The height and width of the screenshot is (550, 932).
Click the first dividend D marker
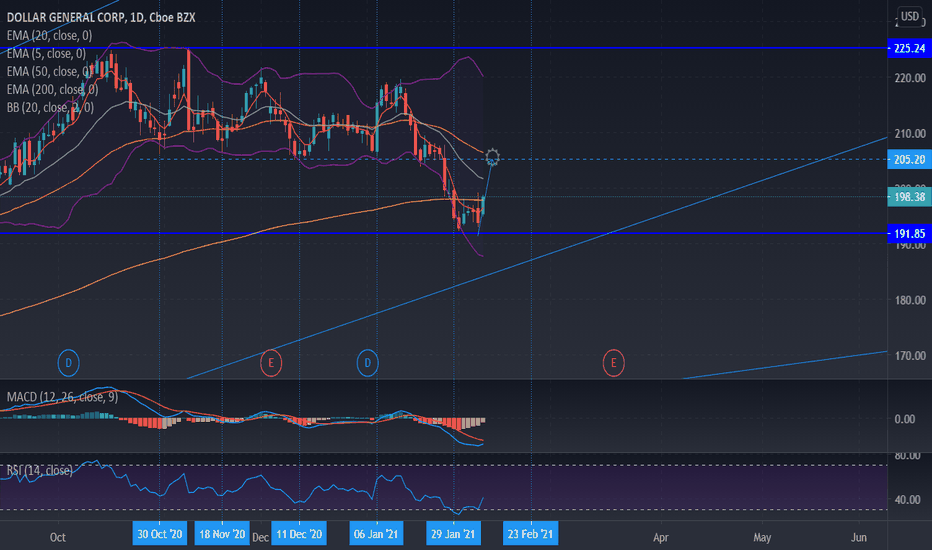pos(68,363)
